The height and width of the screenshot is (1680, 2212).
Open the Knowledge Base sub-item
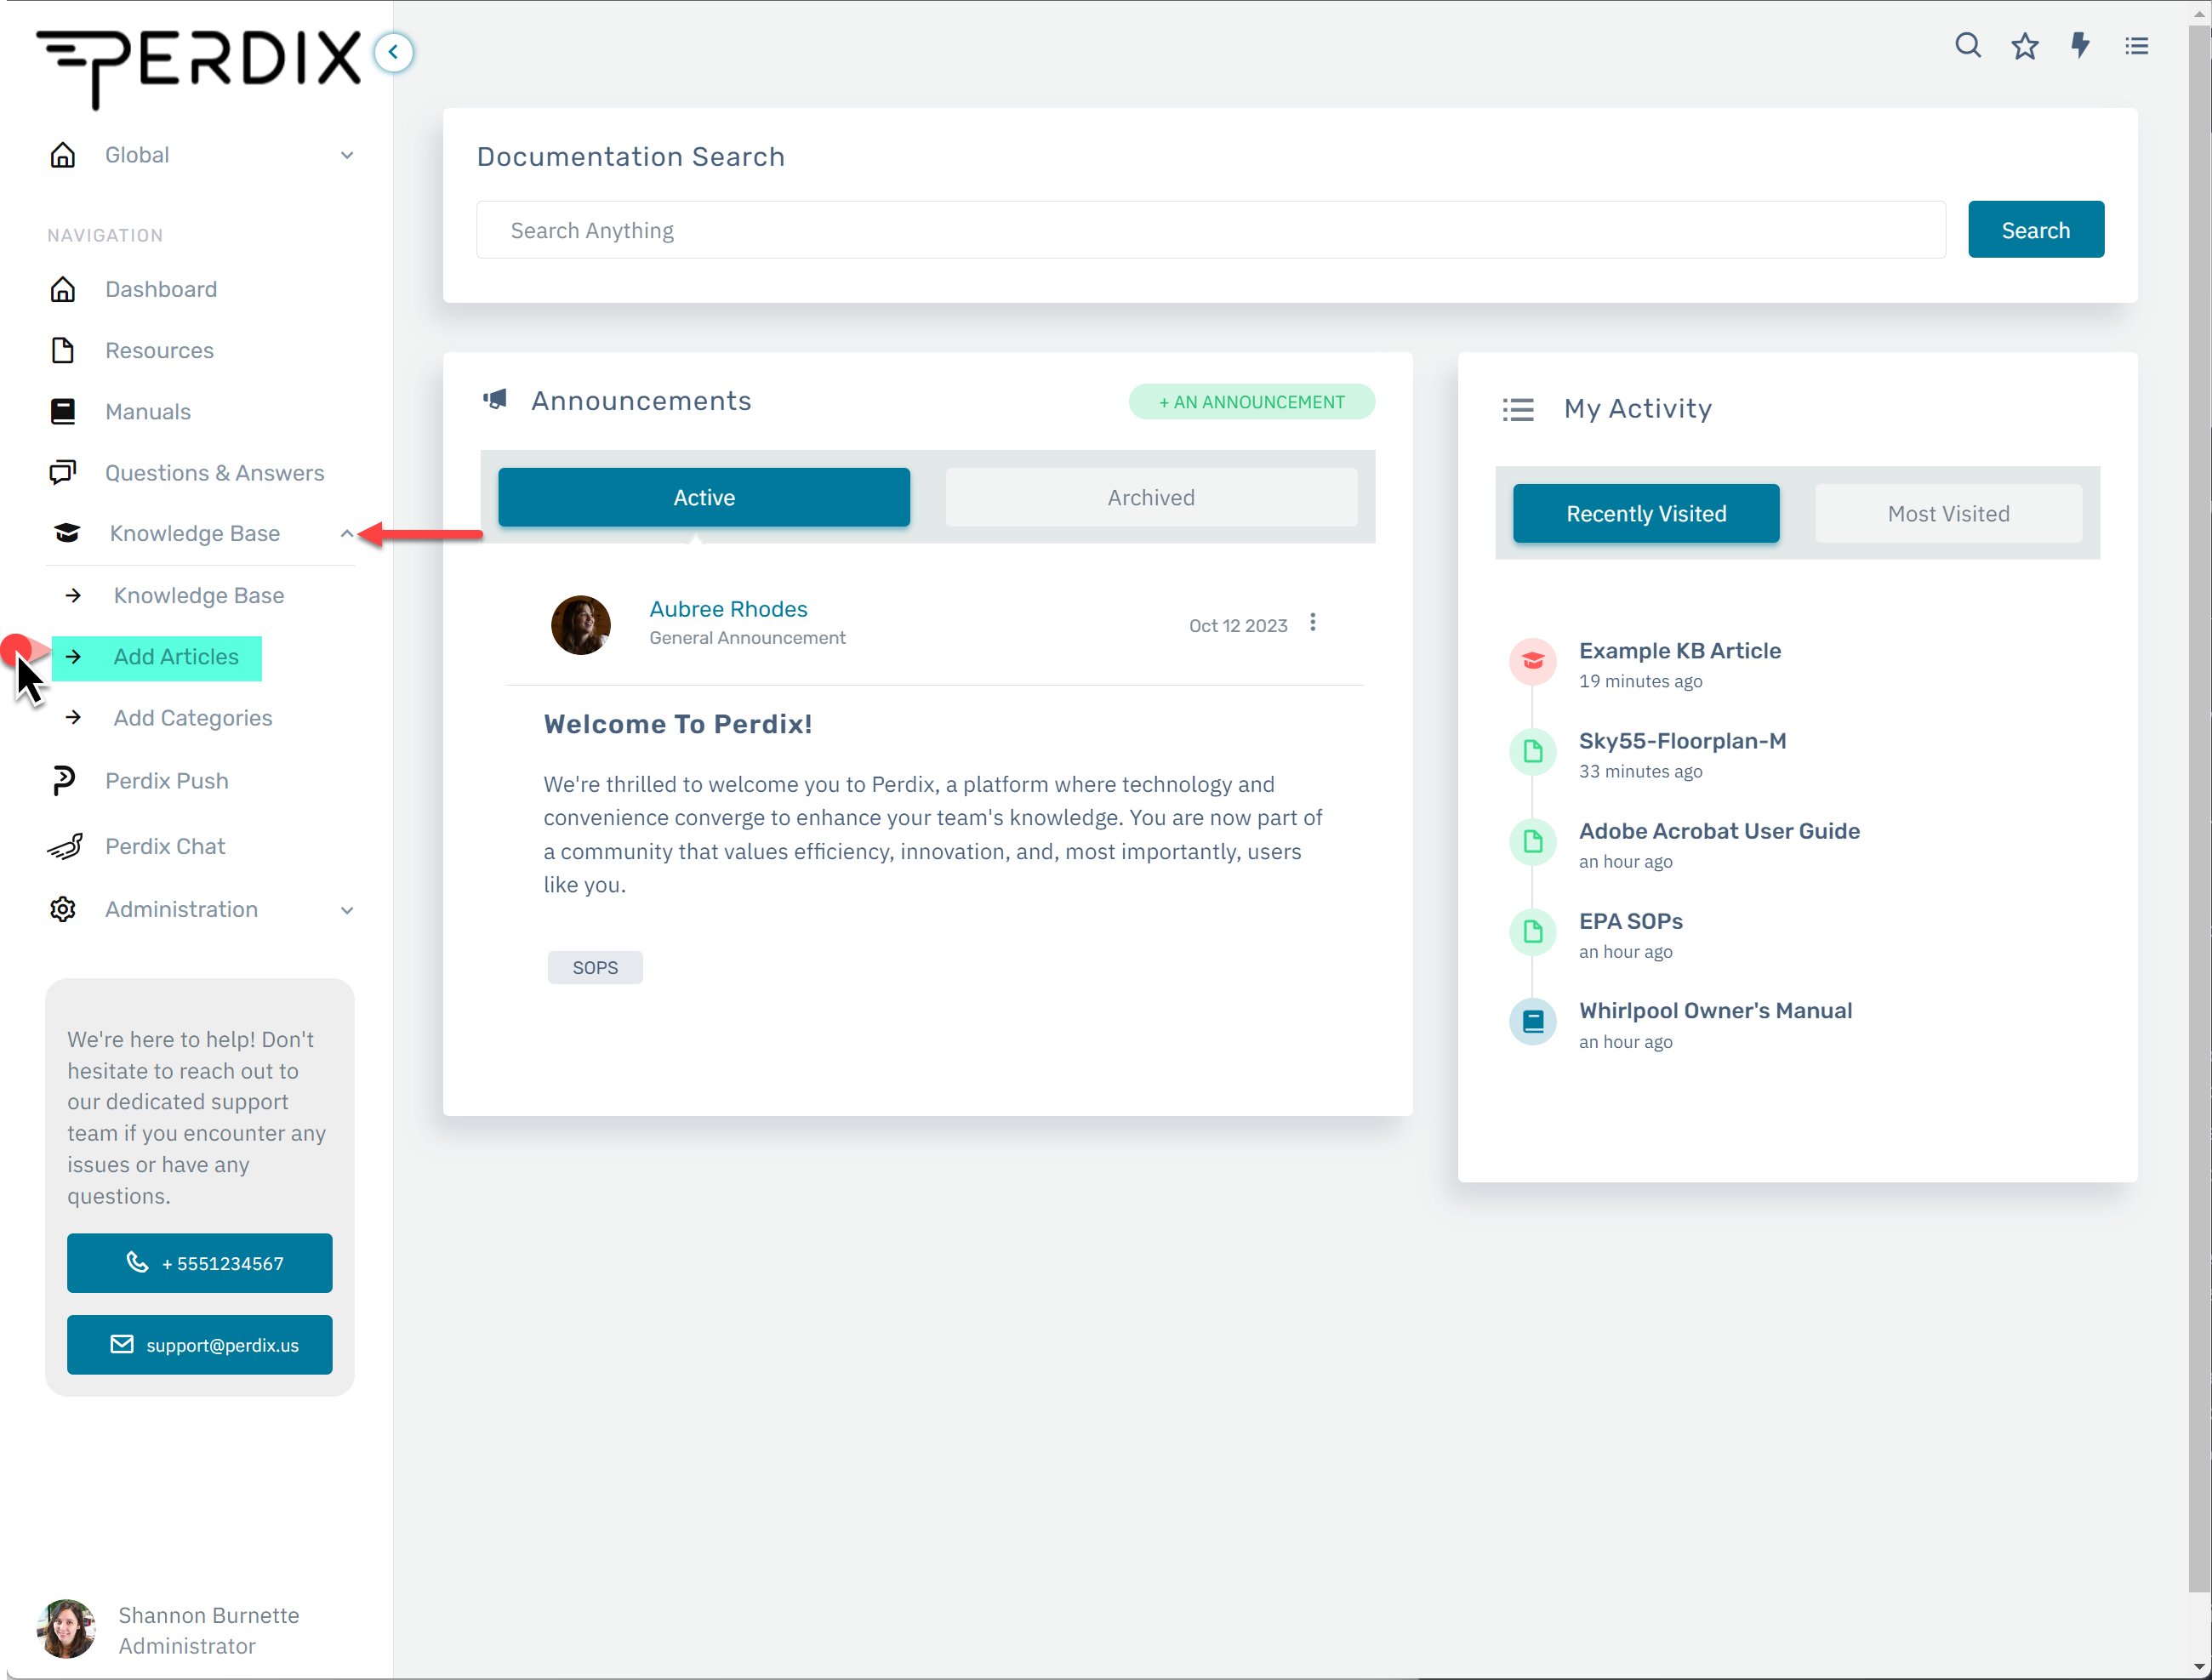click(x=200, y=595)
